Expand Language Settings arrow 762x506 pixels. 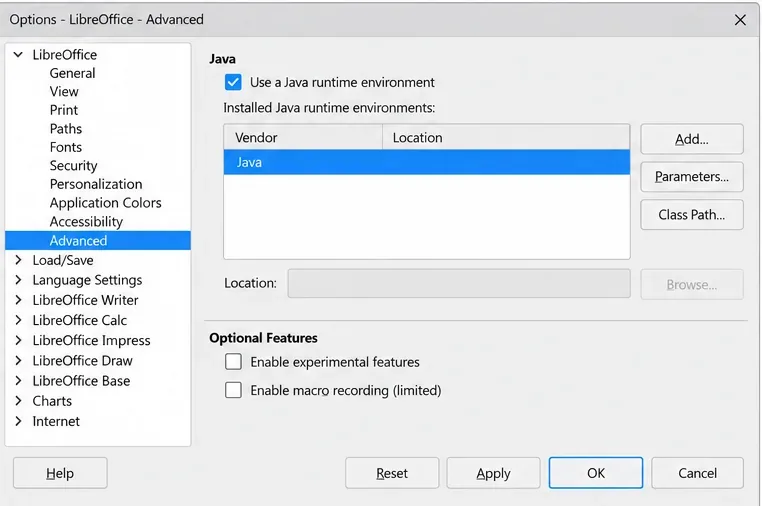pos(18,280)
